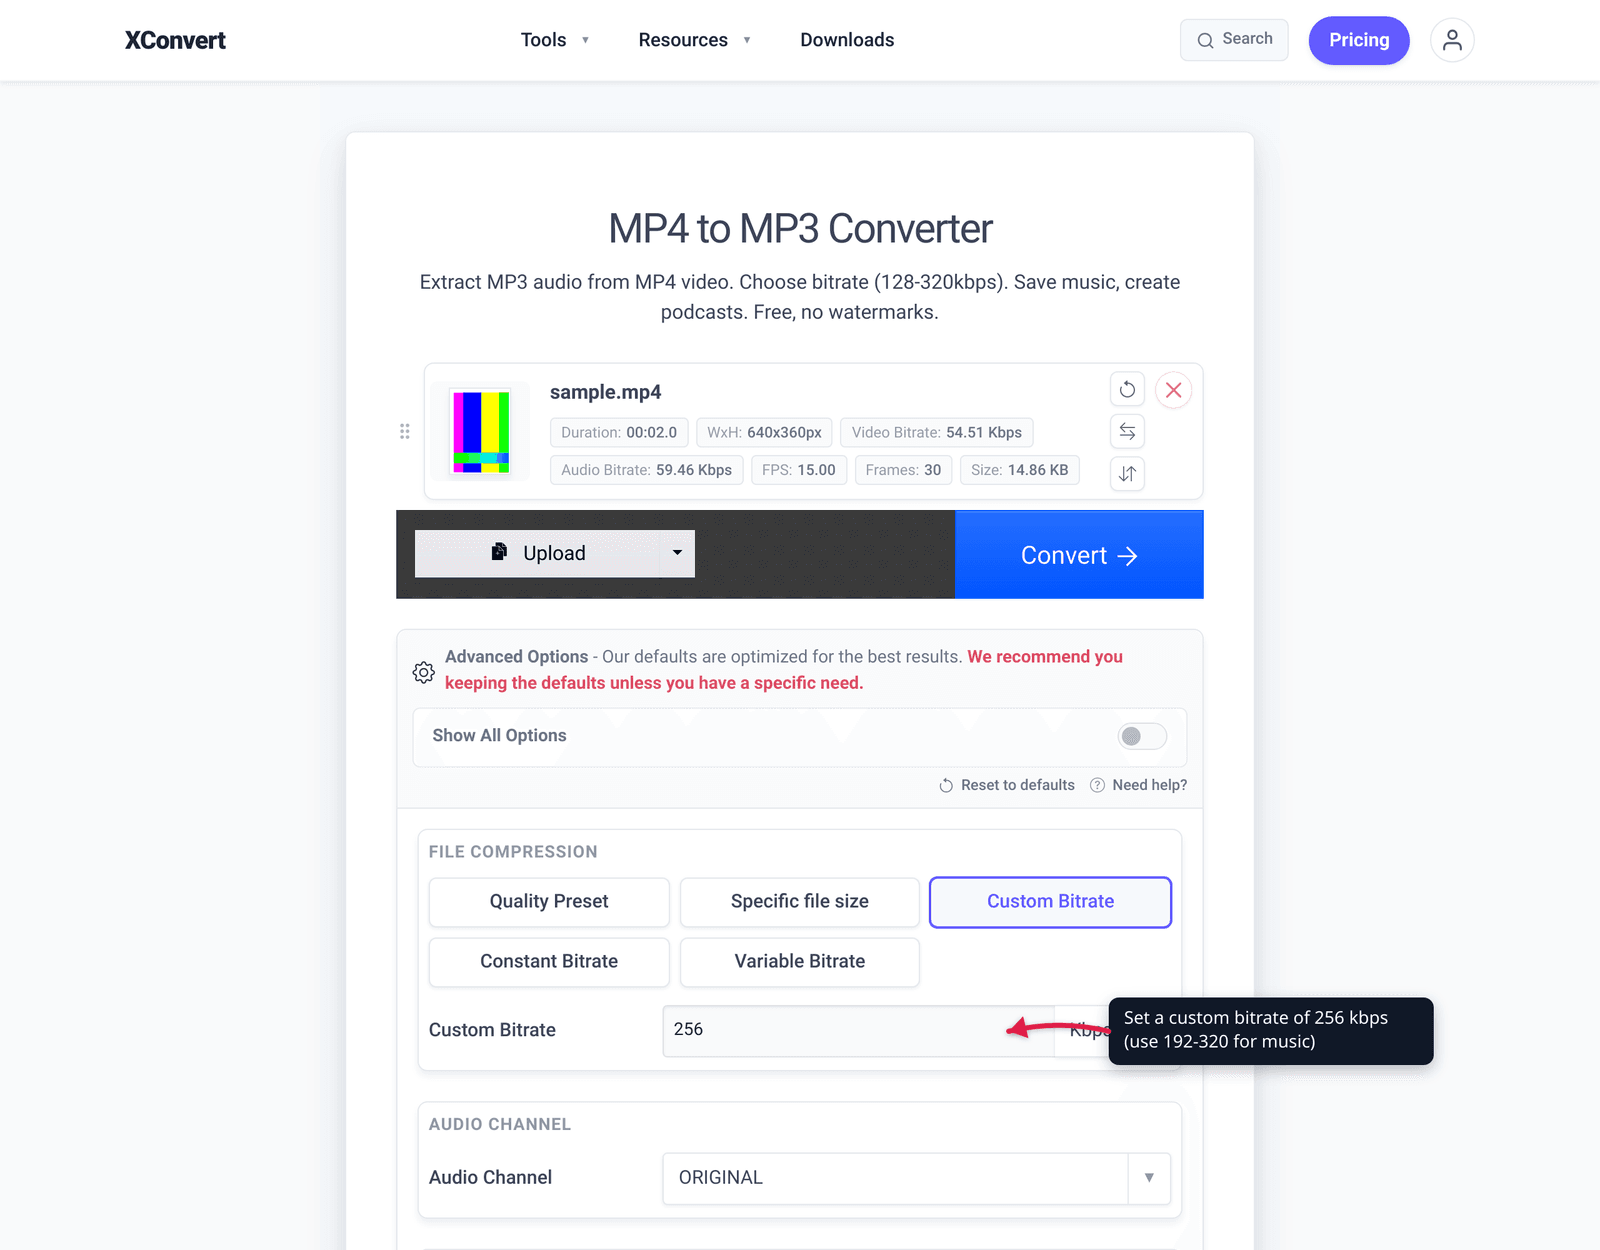The image size is (1600, 1250).
Task: Select the Variable Bitrate option
Action: point(800,962)
